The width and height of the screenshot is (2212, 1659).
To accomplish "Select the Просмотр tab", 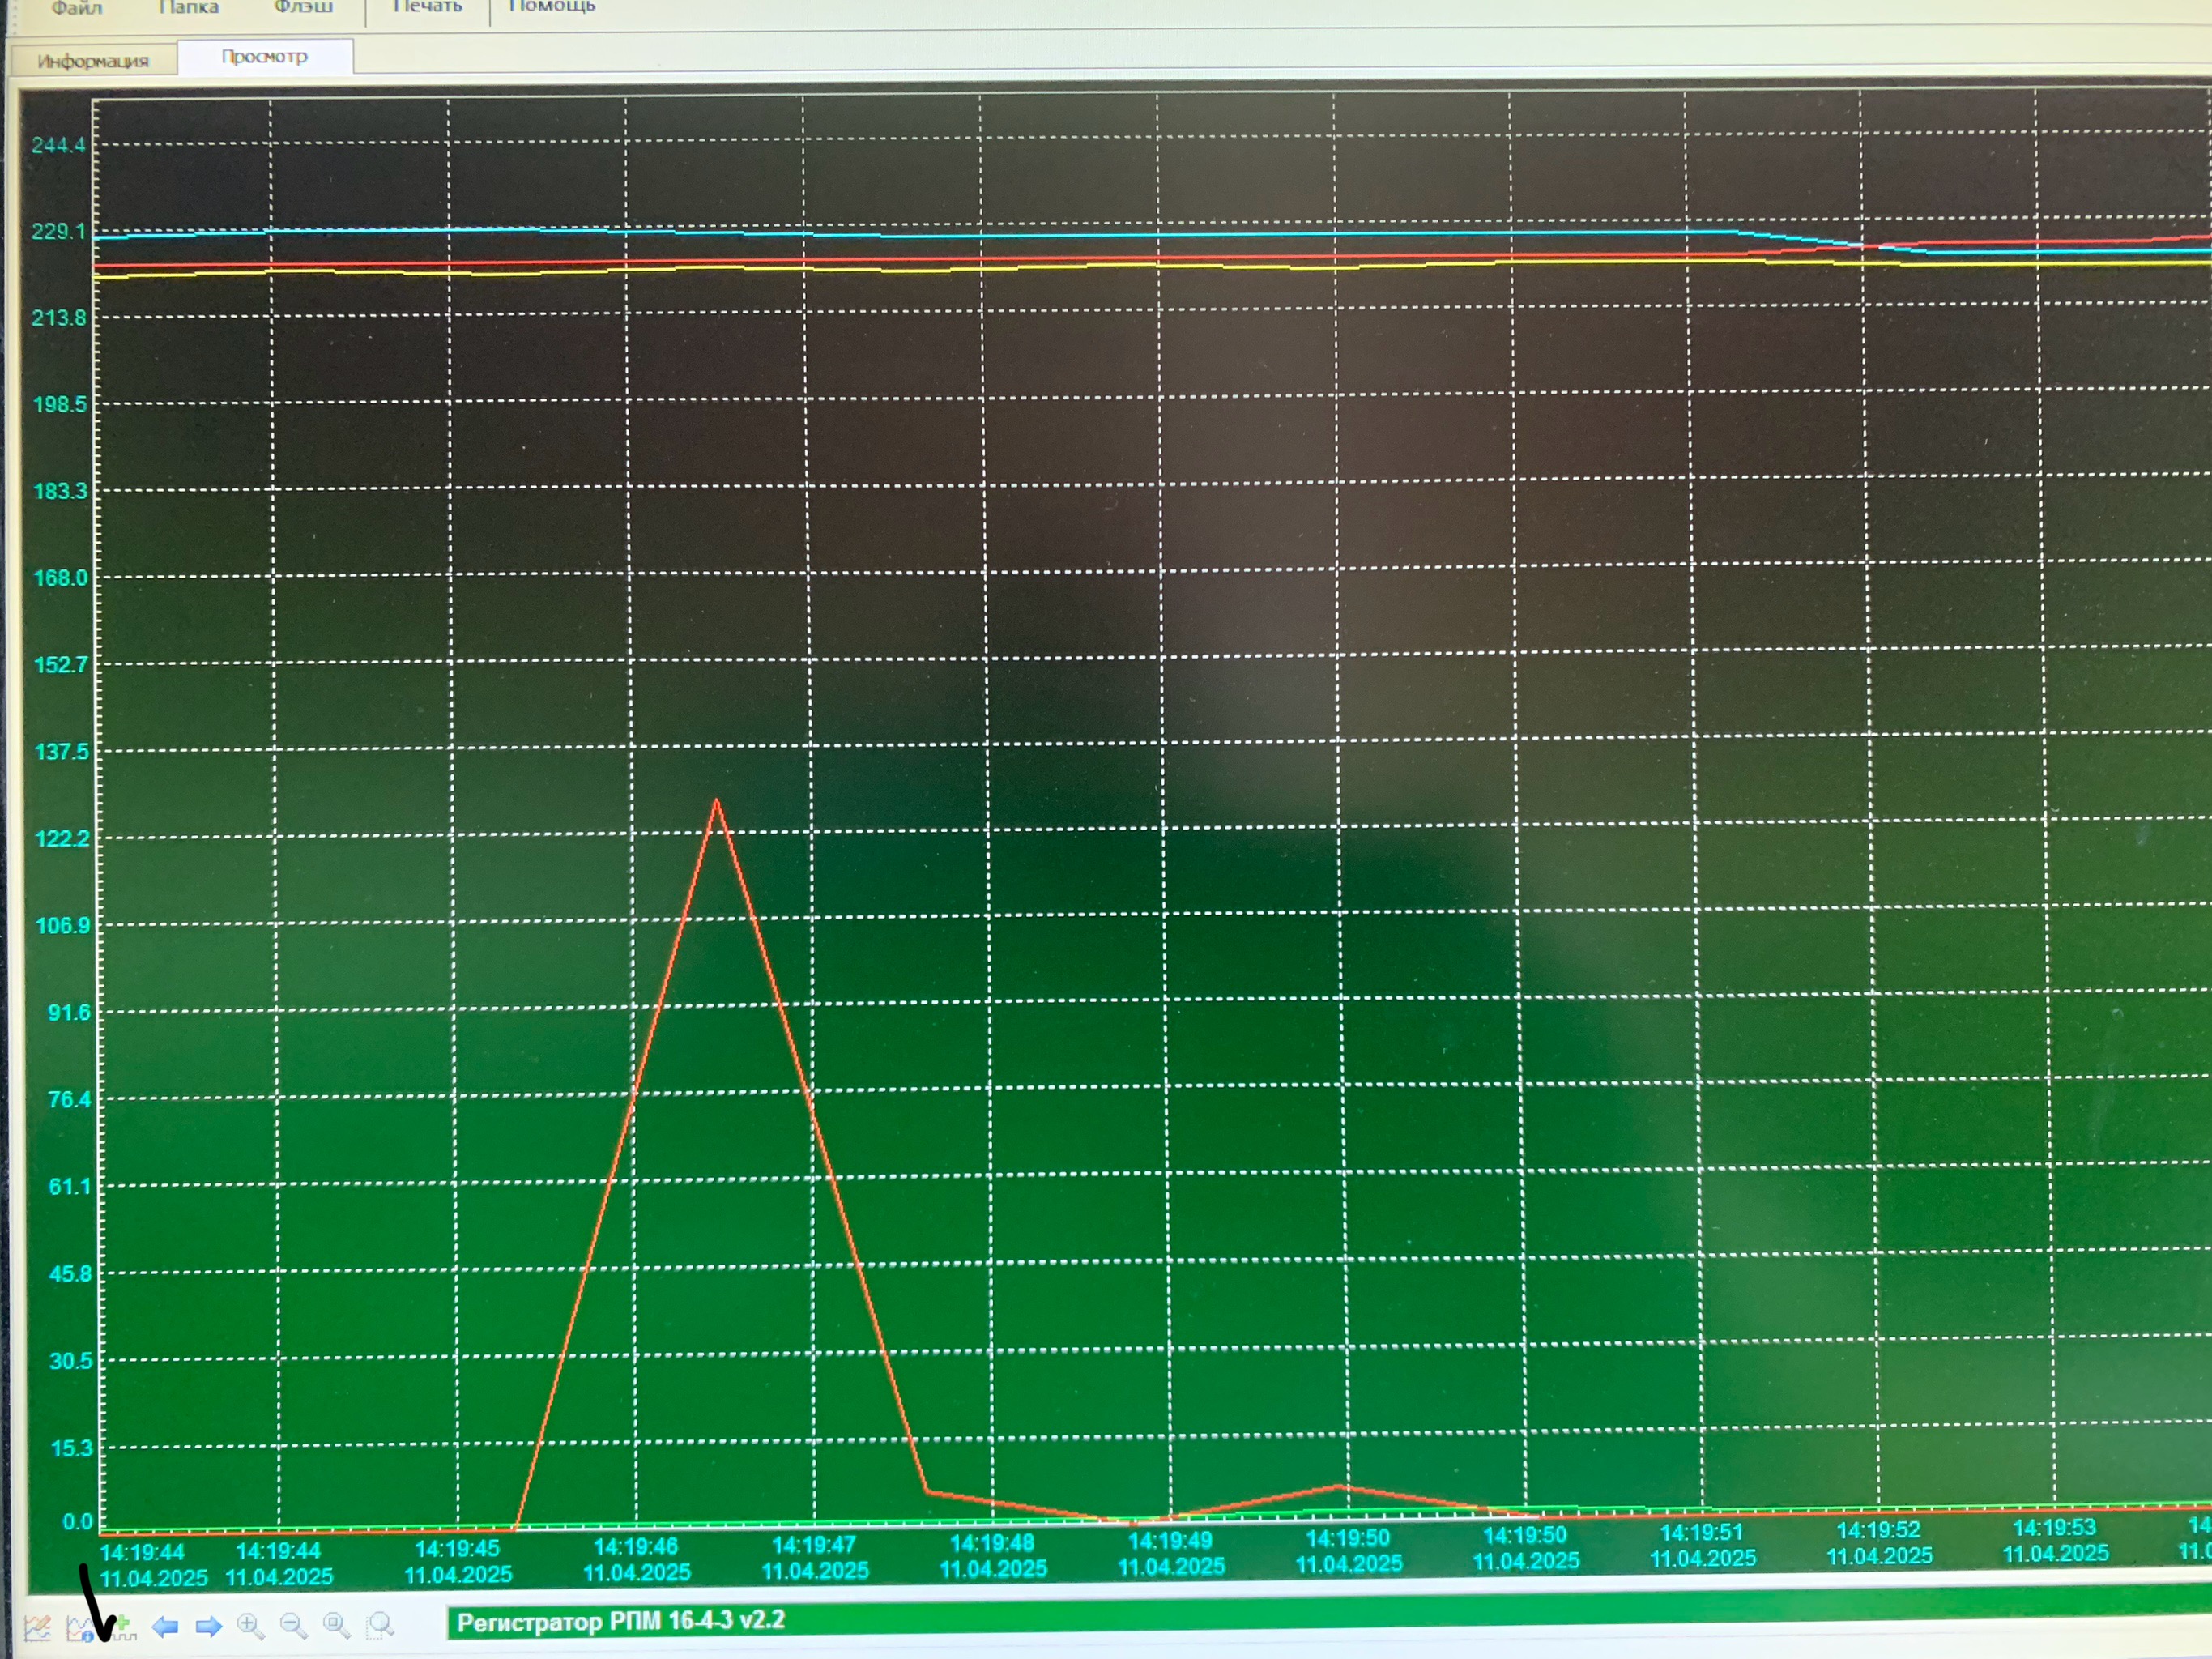I will click(x=265, y=57).
